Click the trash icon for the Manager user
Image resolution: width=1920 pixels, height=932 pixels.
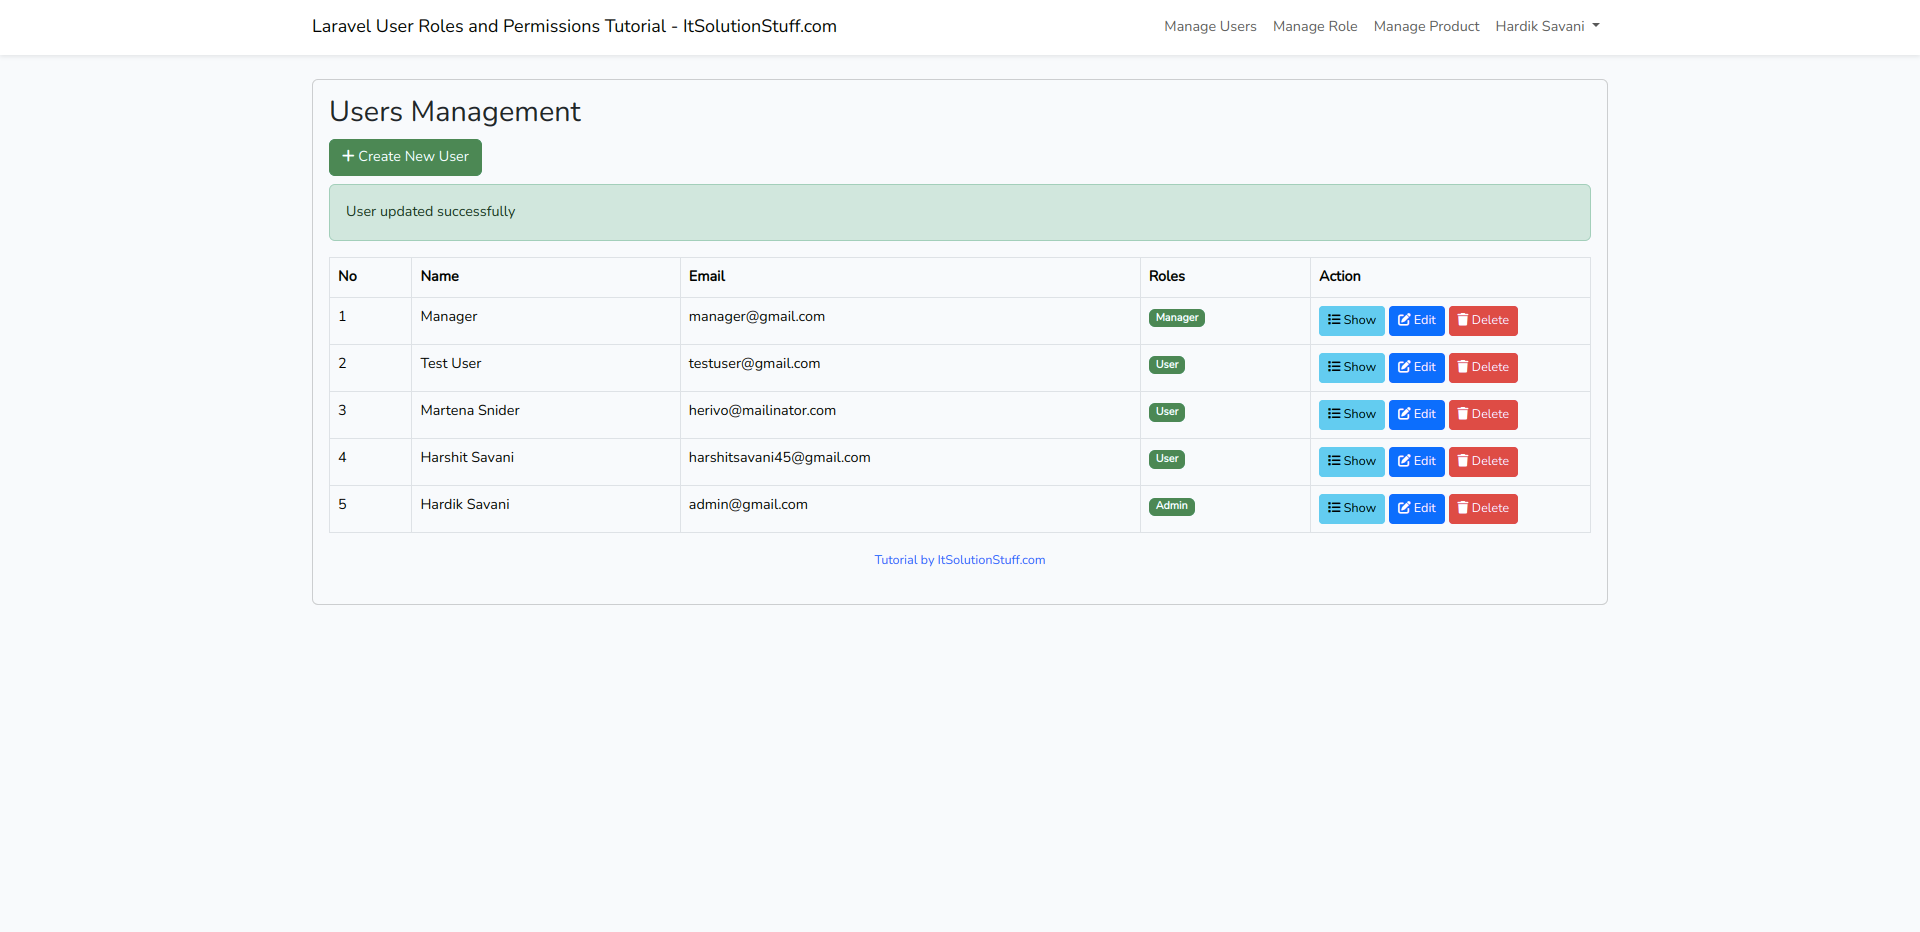(1463, 320)
